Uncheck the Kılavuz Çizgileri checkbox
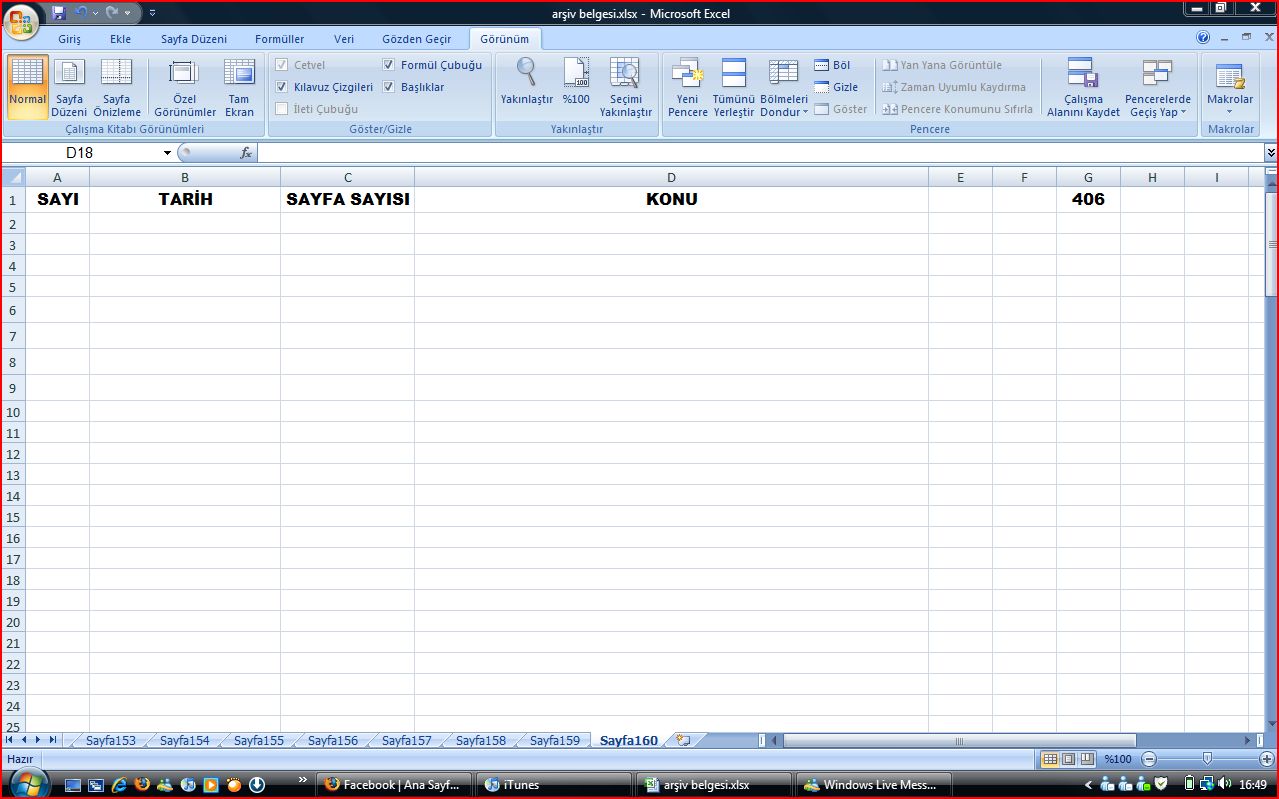1279x799 pixels. 282,87
